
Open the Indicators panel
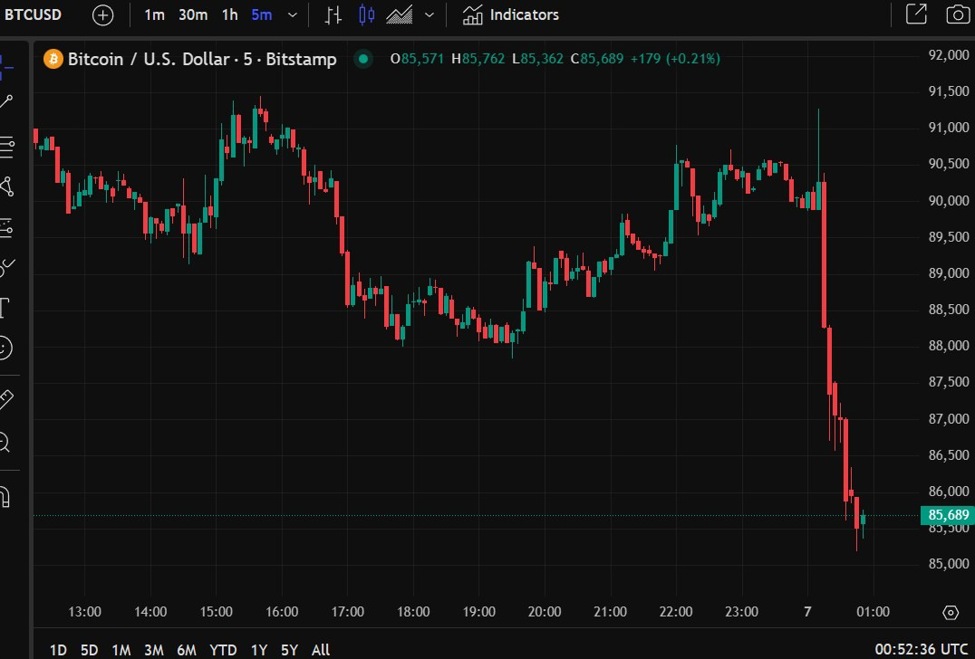pos(511,15)
